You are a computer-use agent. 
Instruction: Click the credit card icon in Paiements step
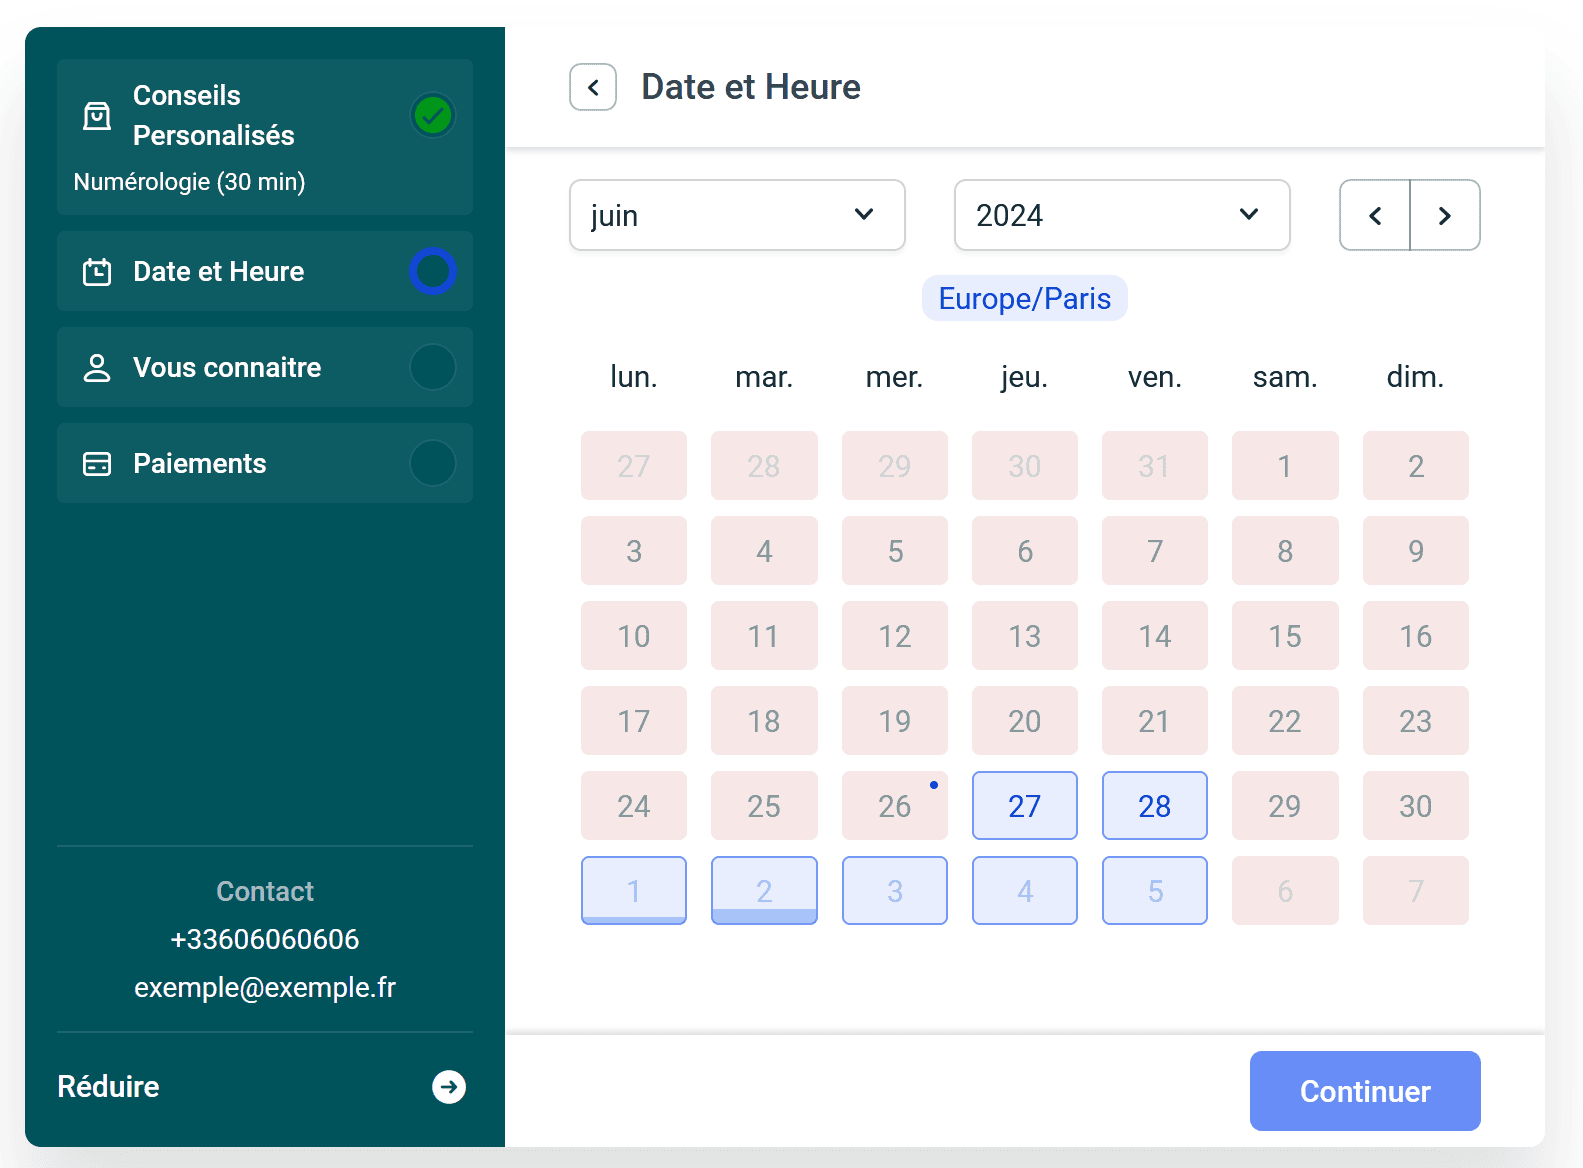97,464
